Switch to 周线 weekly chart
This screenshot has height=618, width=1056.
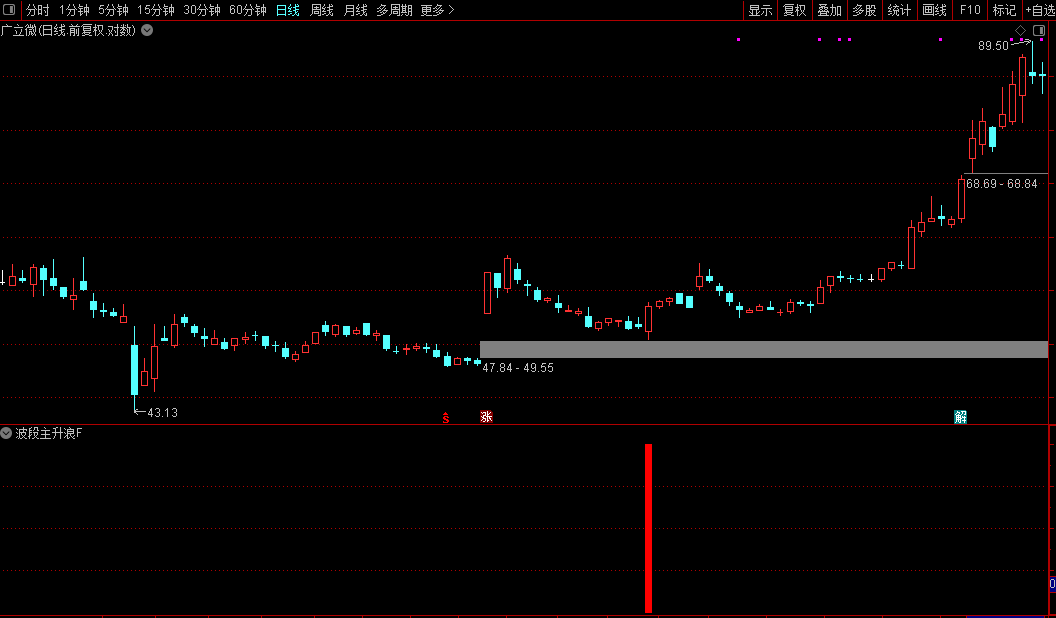pos(322,10)
